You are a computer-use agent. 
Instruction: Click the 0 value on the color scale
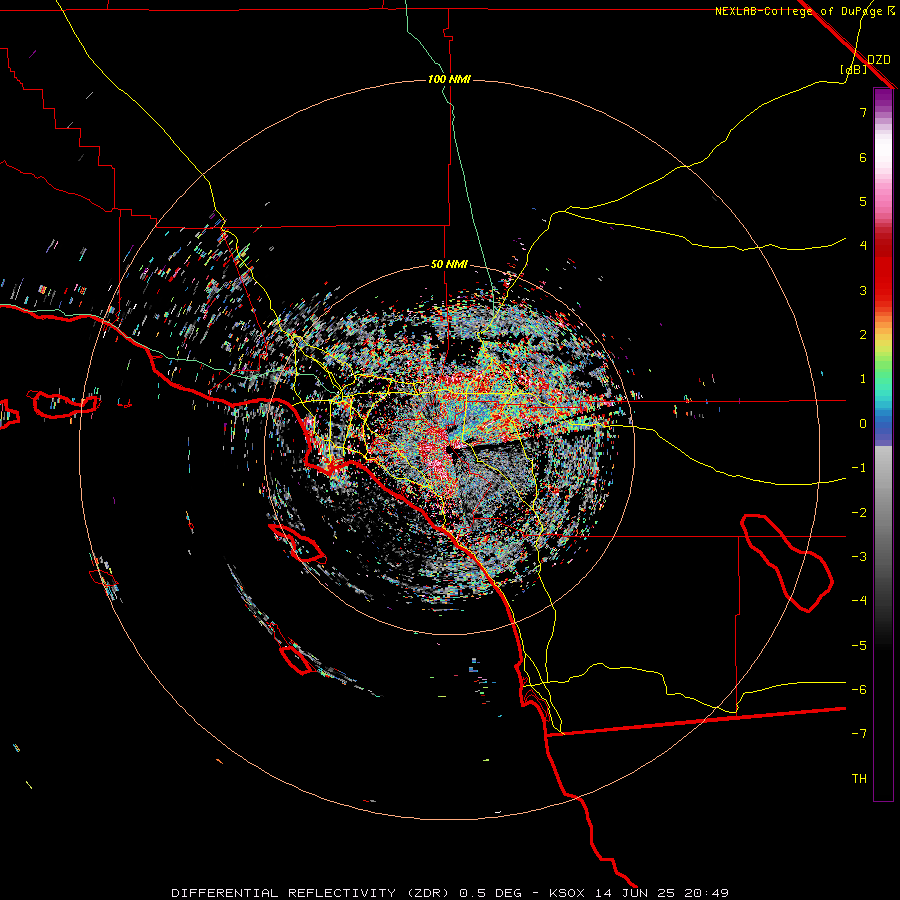click(863, 424)
